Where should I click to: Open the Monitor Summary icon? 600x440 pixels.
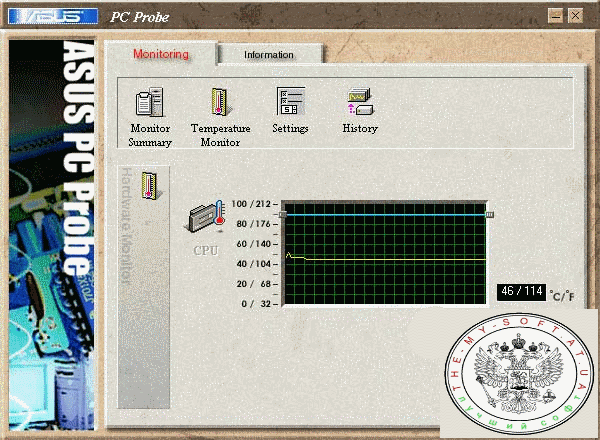(x=149, y=102)
